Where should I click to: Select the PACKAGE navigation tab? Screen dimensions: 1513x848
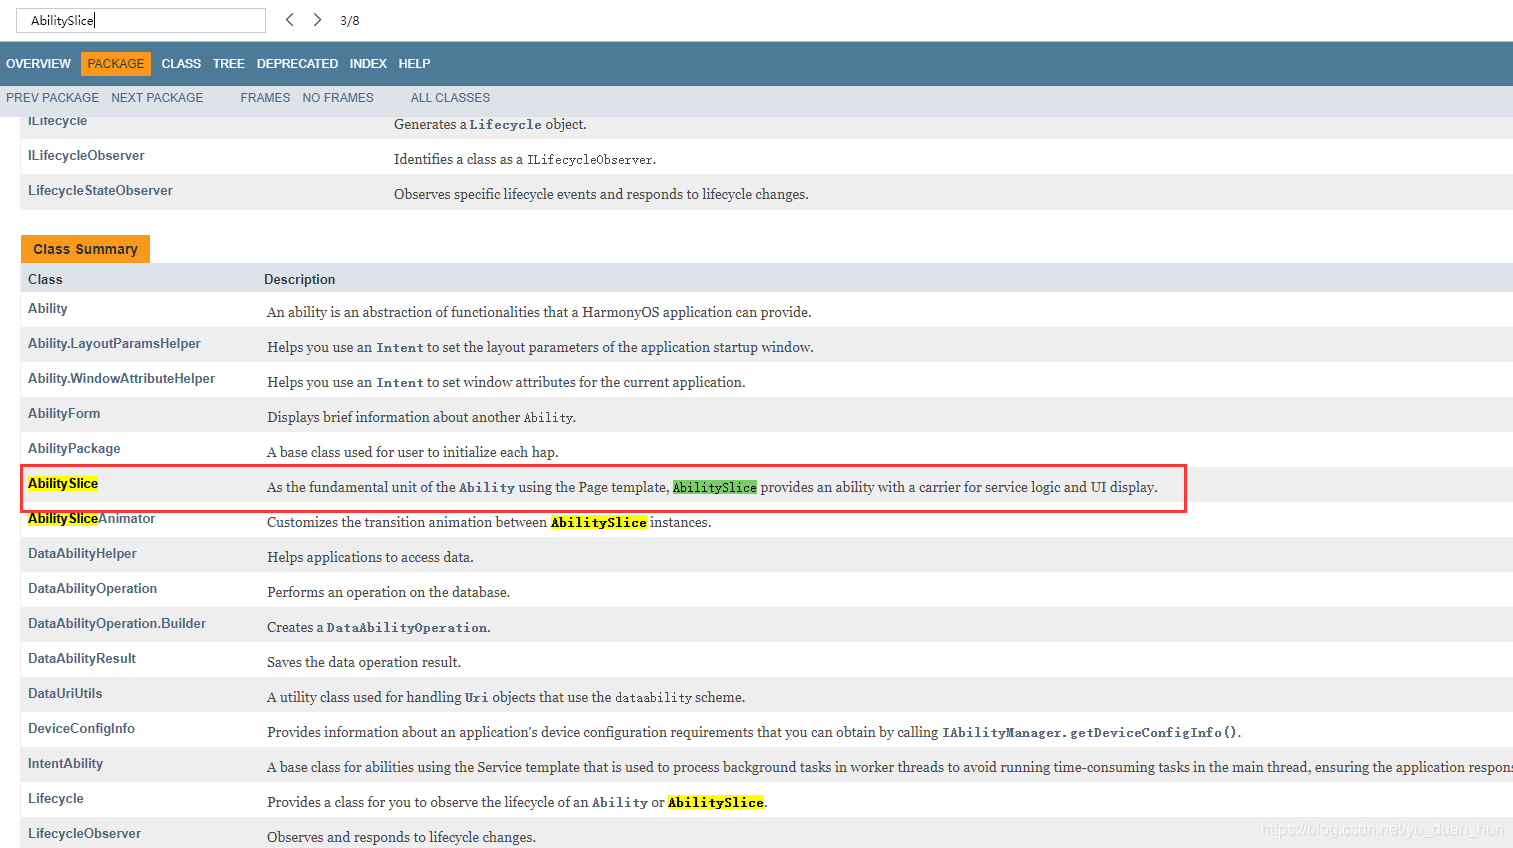pyautogui.click(x=116, y=64)
